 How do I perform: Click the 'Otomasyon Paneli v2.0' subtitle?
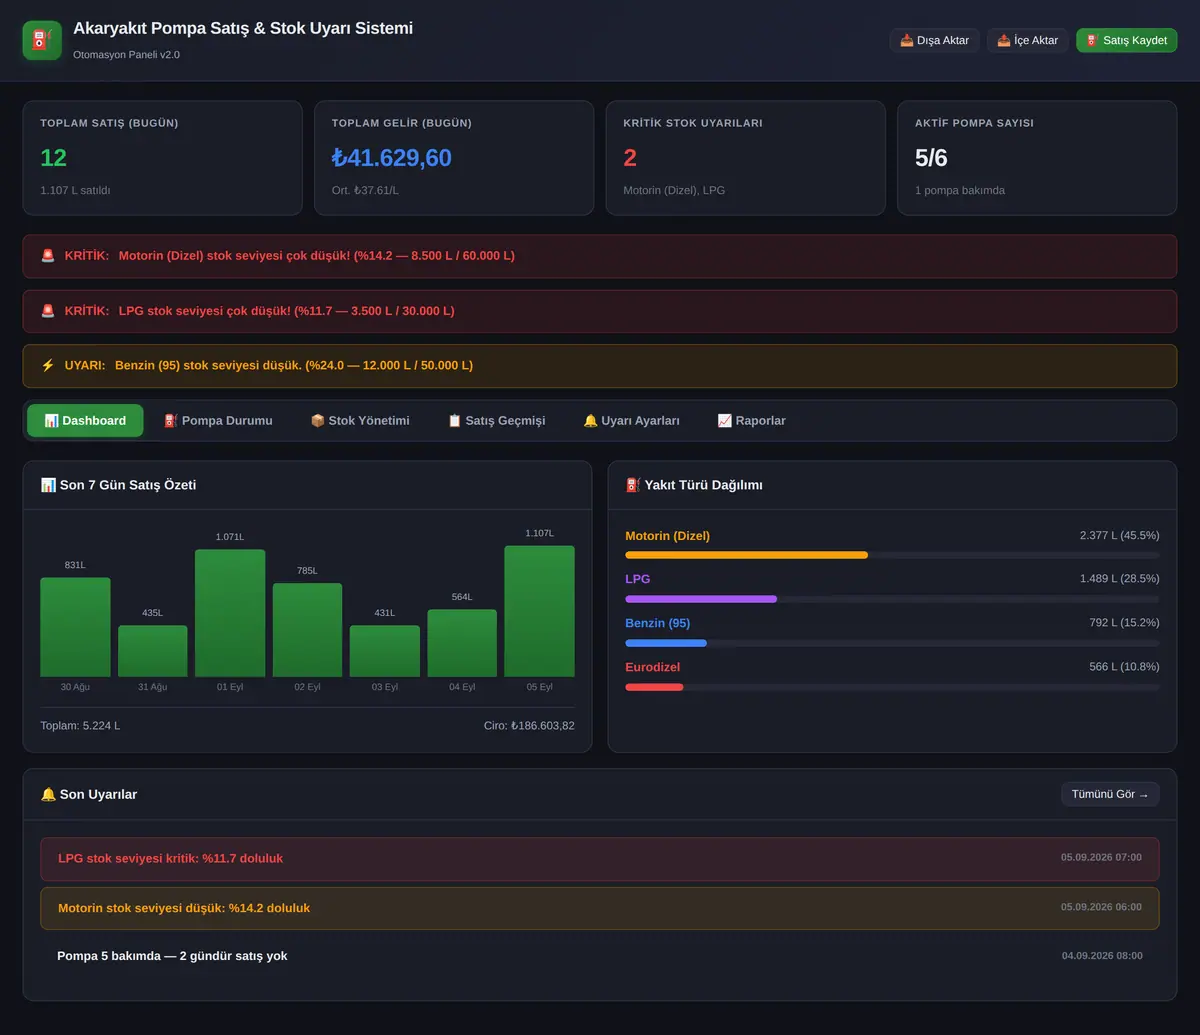(126, 54)
